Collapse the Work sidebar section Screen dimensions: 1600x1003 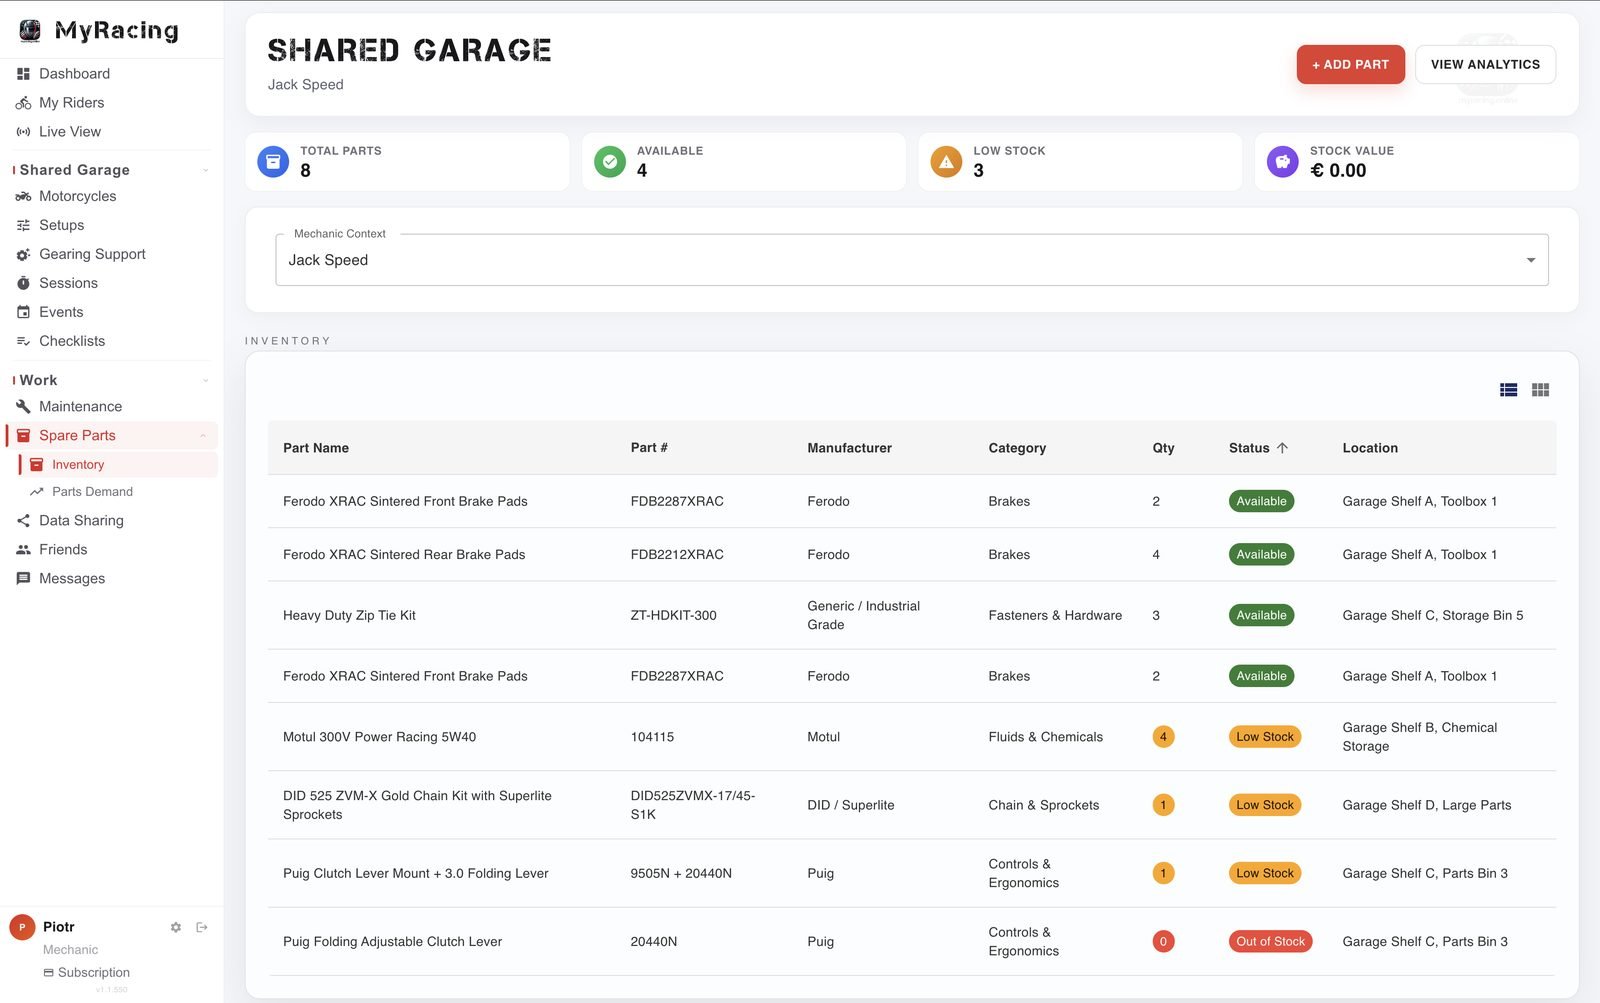pos(205,380)
